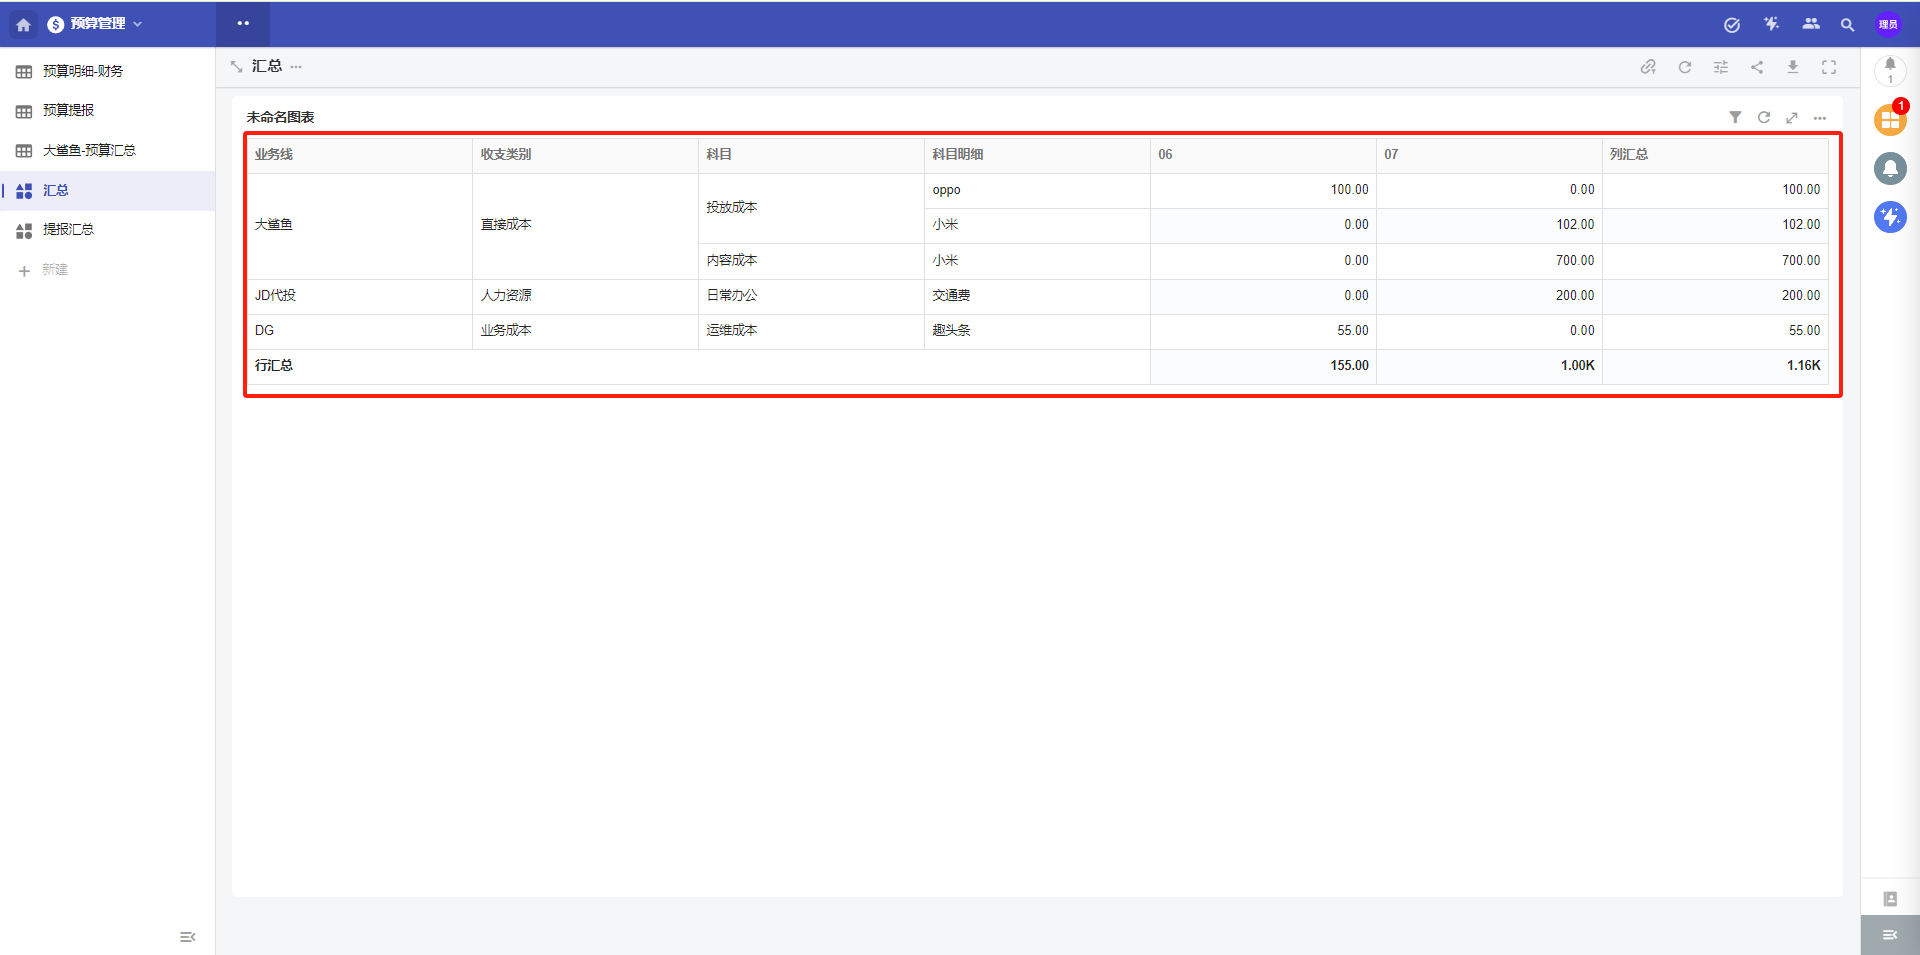
Task: Click the search icon in top bar
Action: (1847, 25)
